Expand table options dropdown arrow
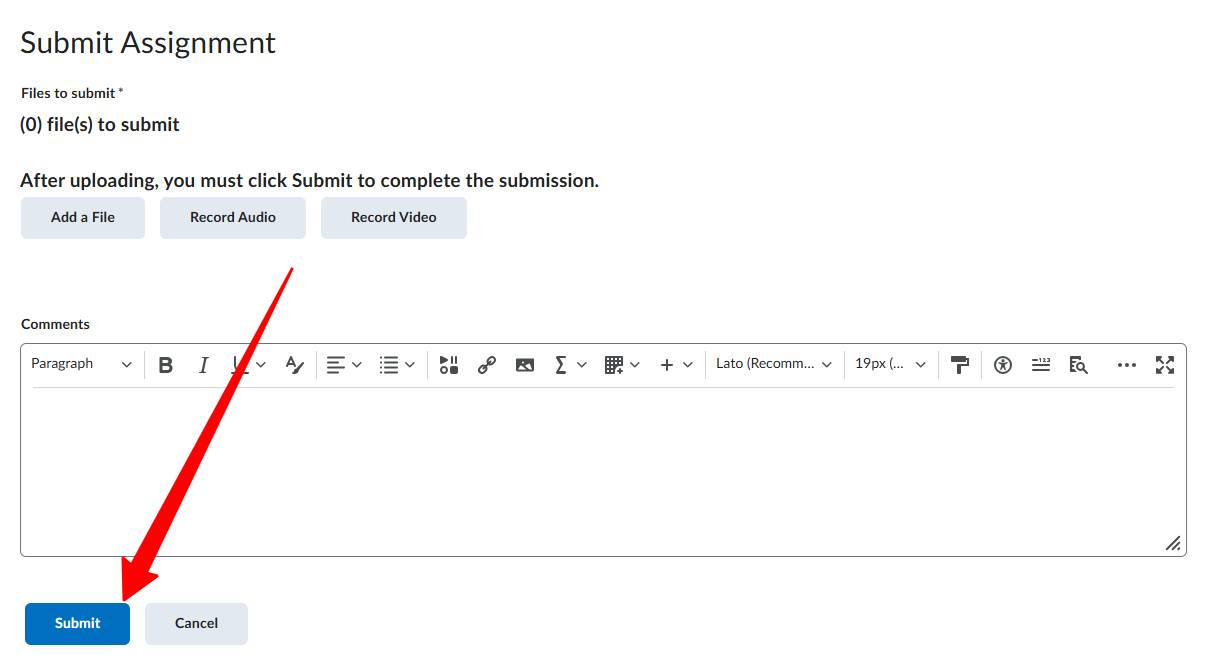The width and height of the screenshot is (1219, 655). pos(635,365)
